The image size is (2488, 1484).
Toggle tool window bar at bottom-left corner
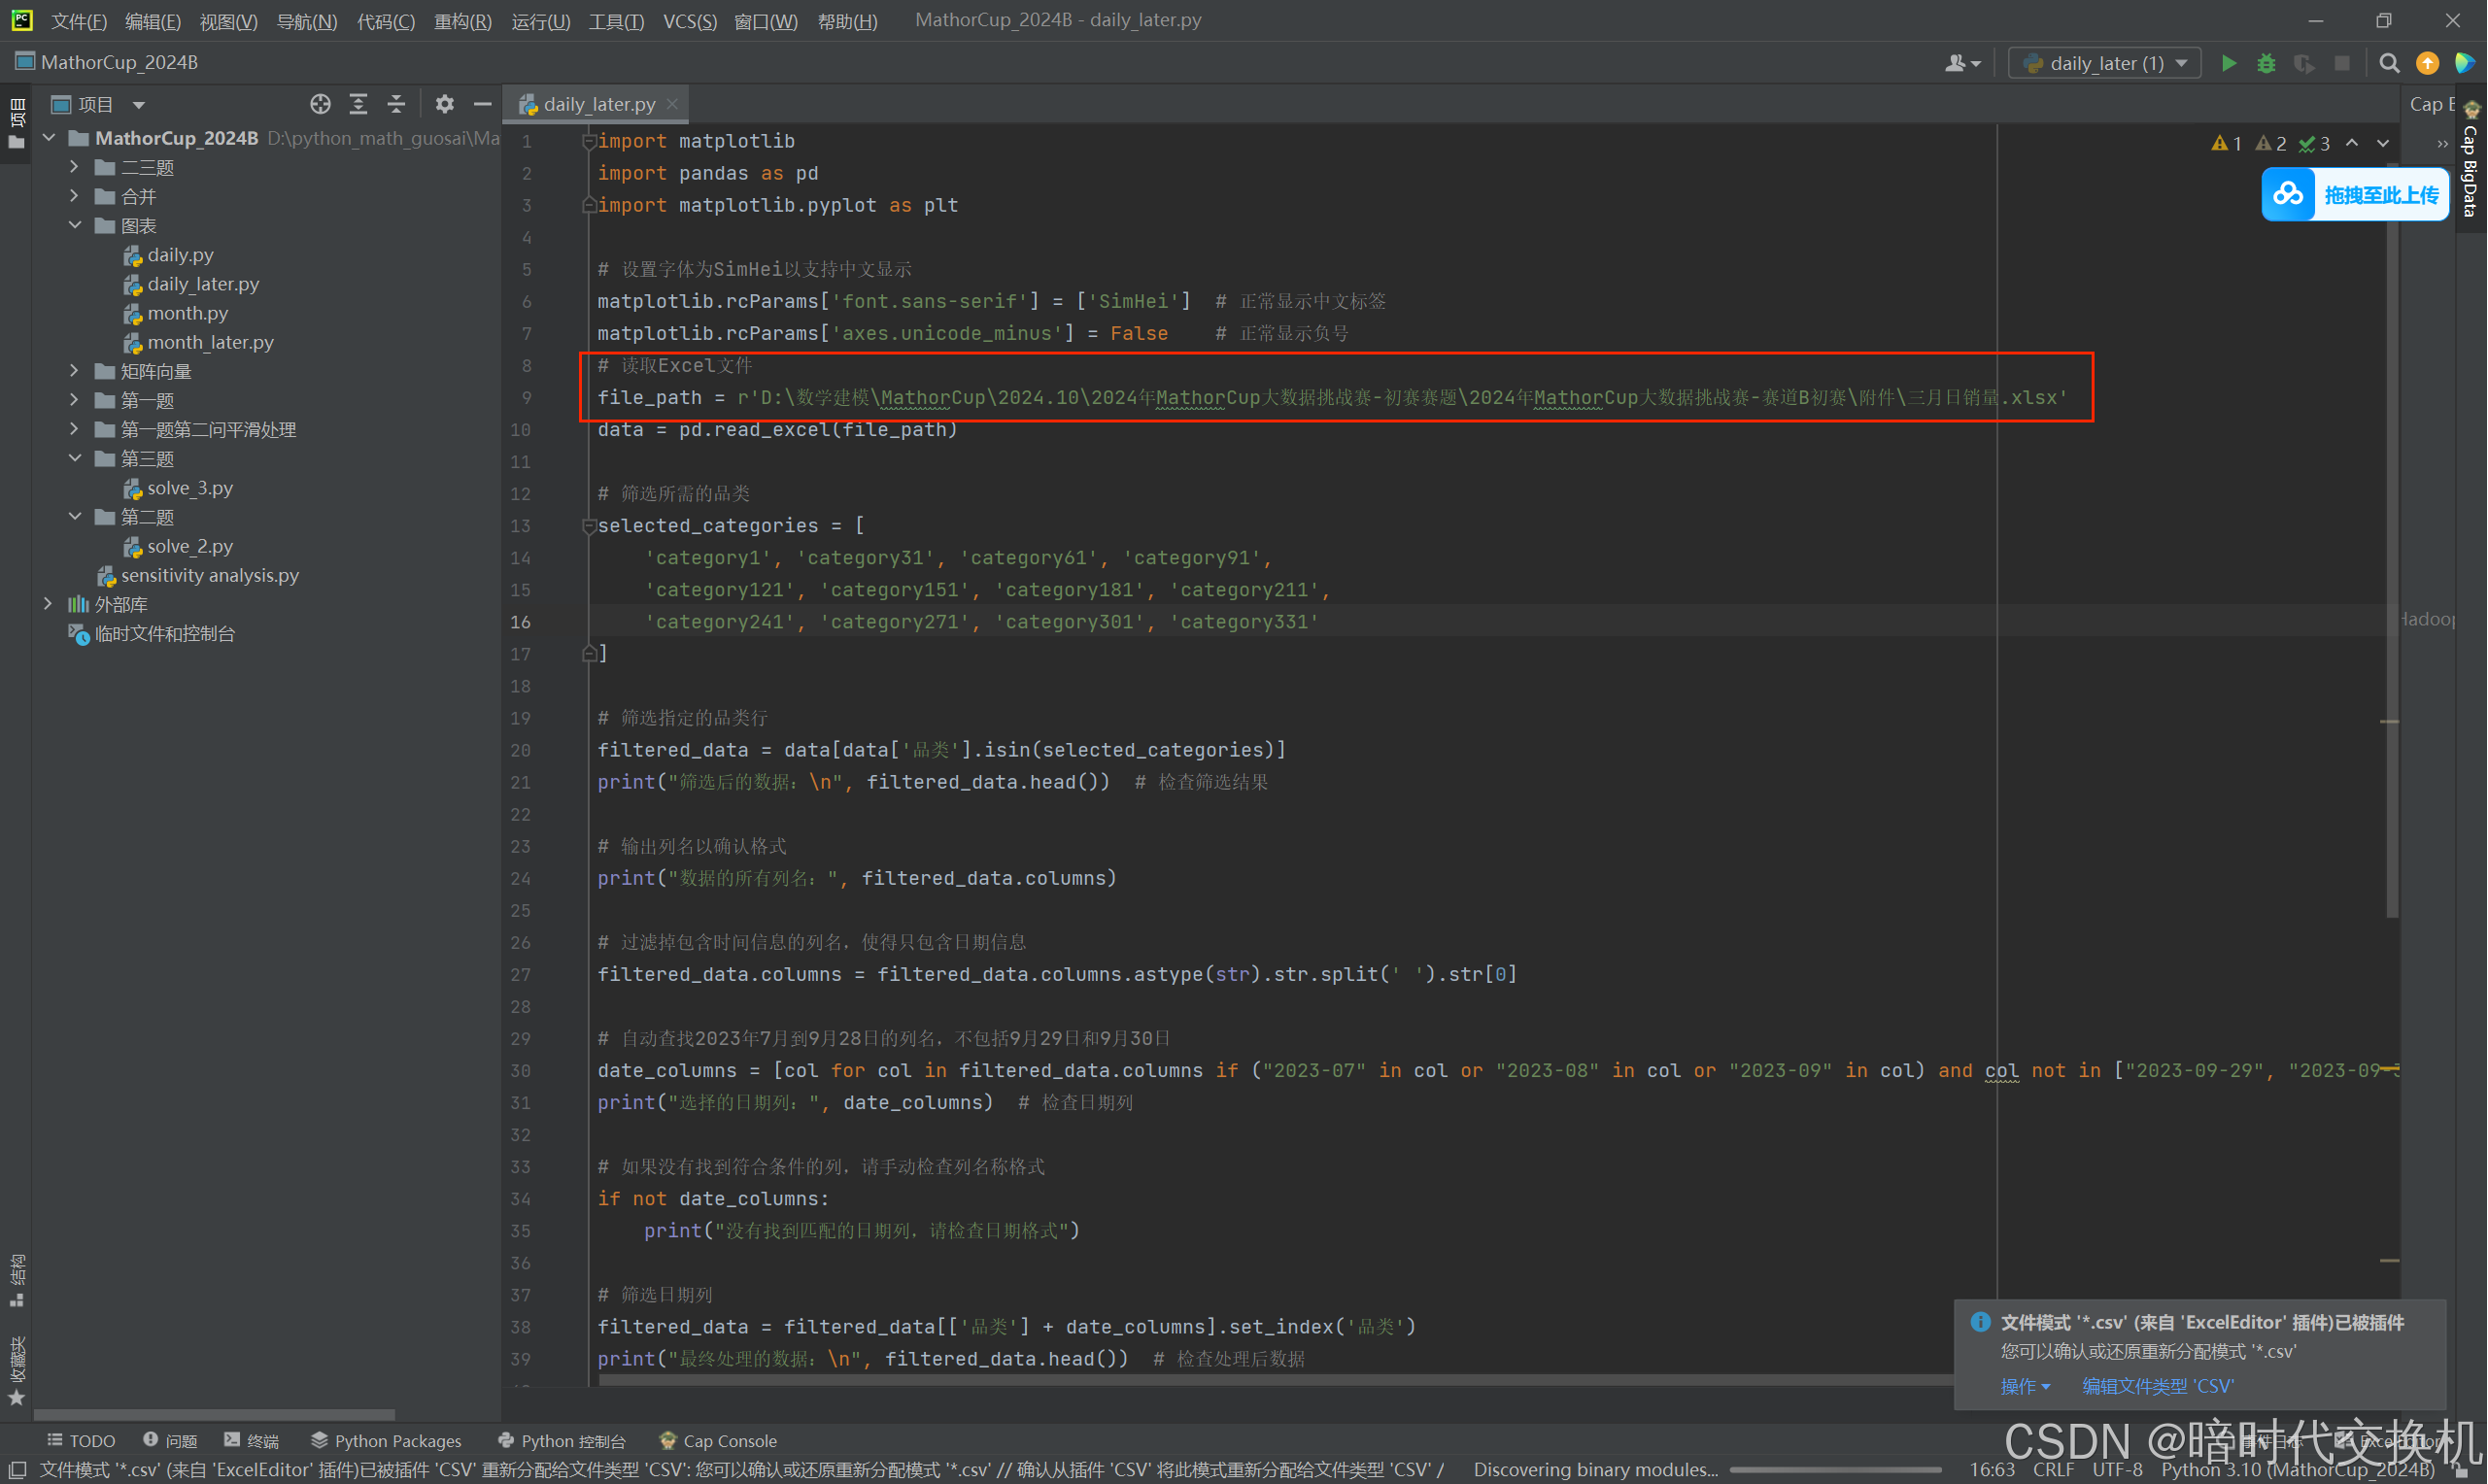[17, 1469]
